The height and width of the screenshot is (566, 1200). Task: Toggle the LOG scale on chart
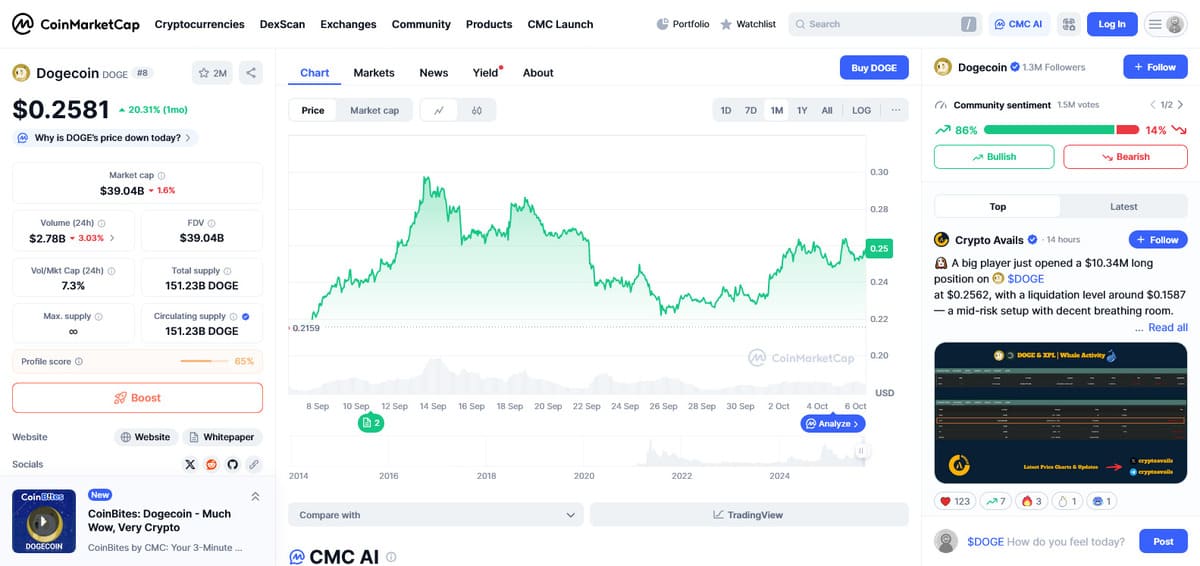point(861,110)
